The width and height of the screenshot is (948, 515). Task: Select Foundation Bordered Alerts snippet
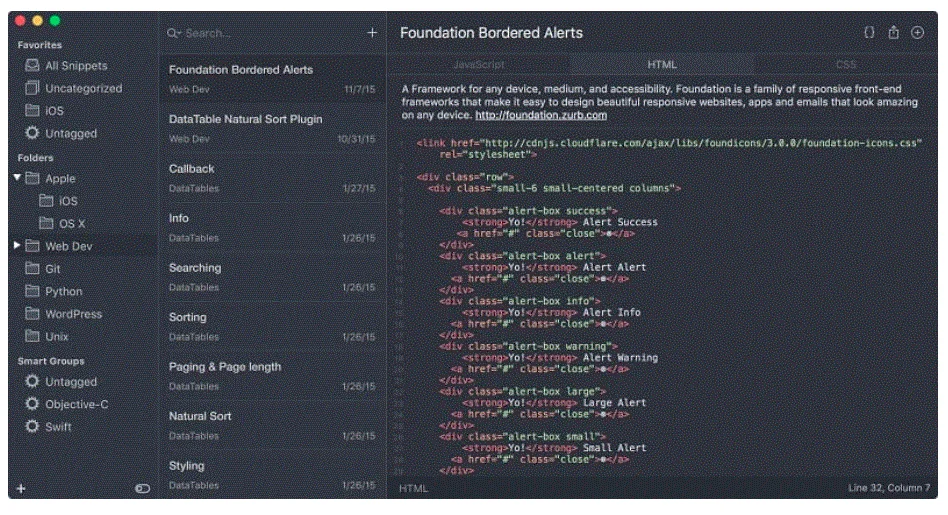pos(272,79)
